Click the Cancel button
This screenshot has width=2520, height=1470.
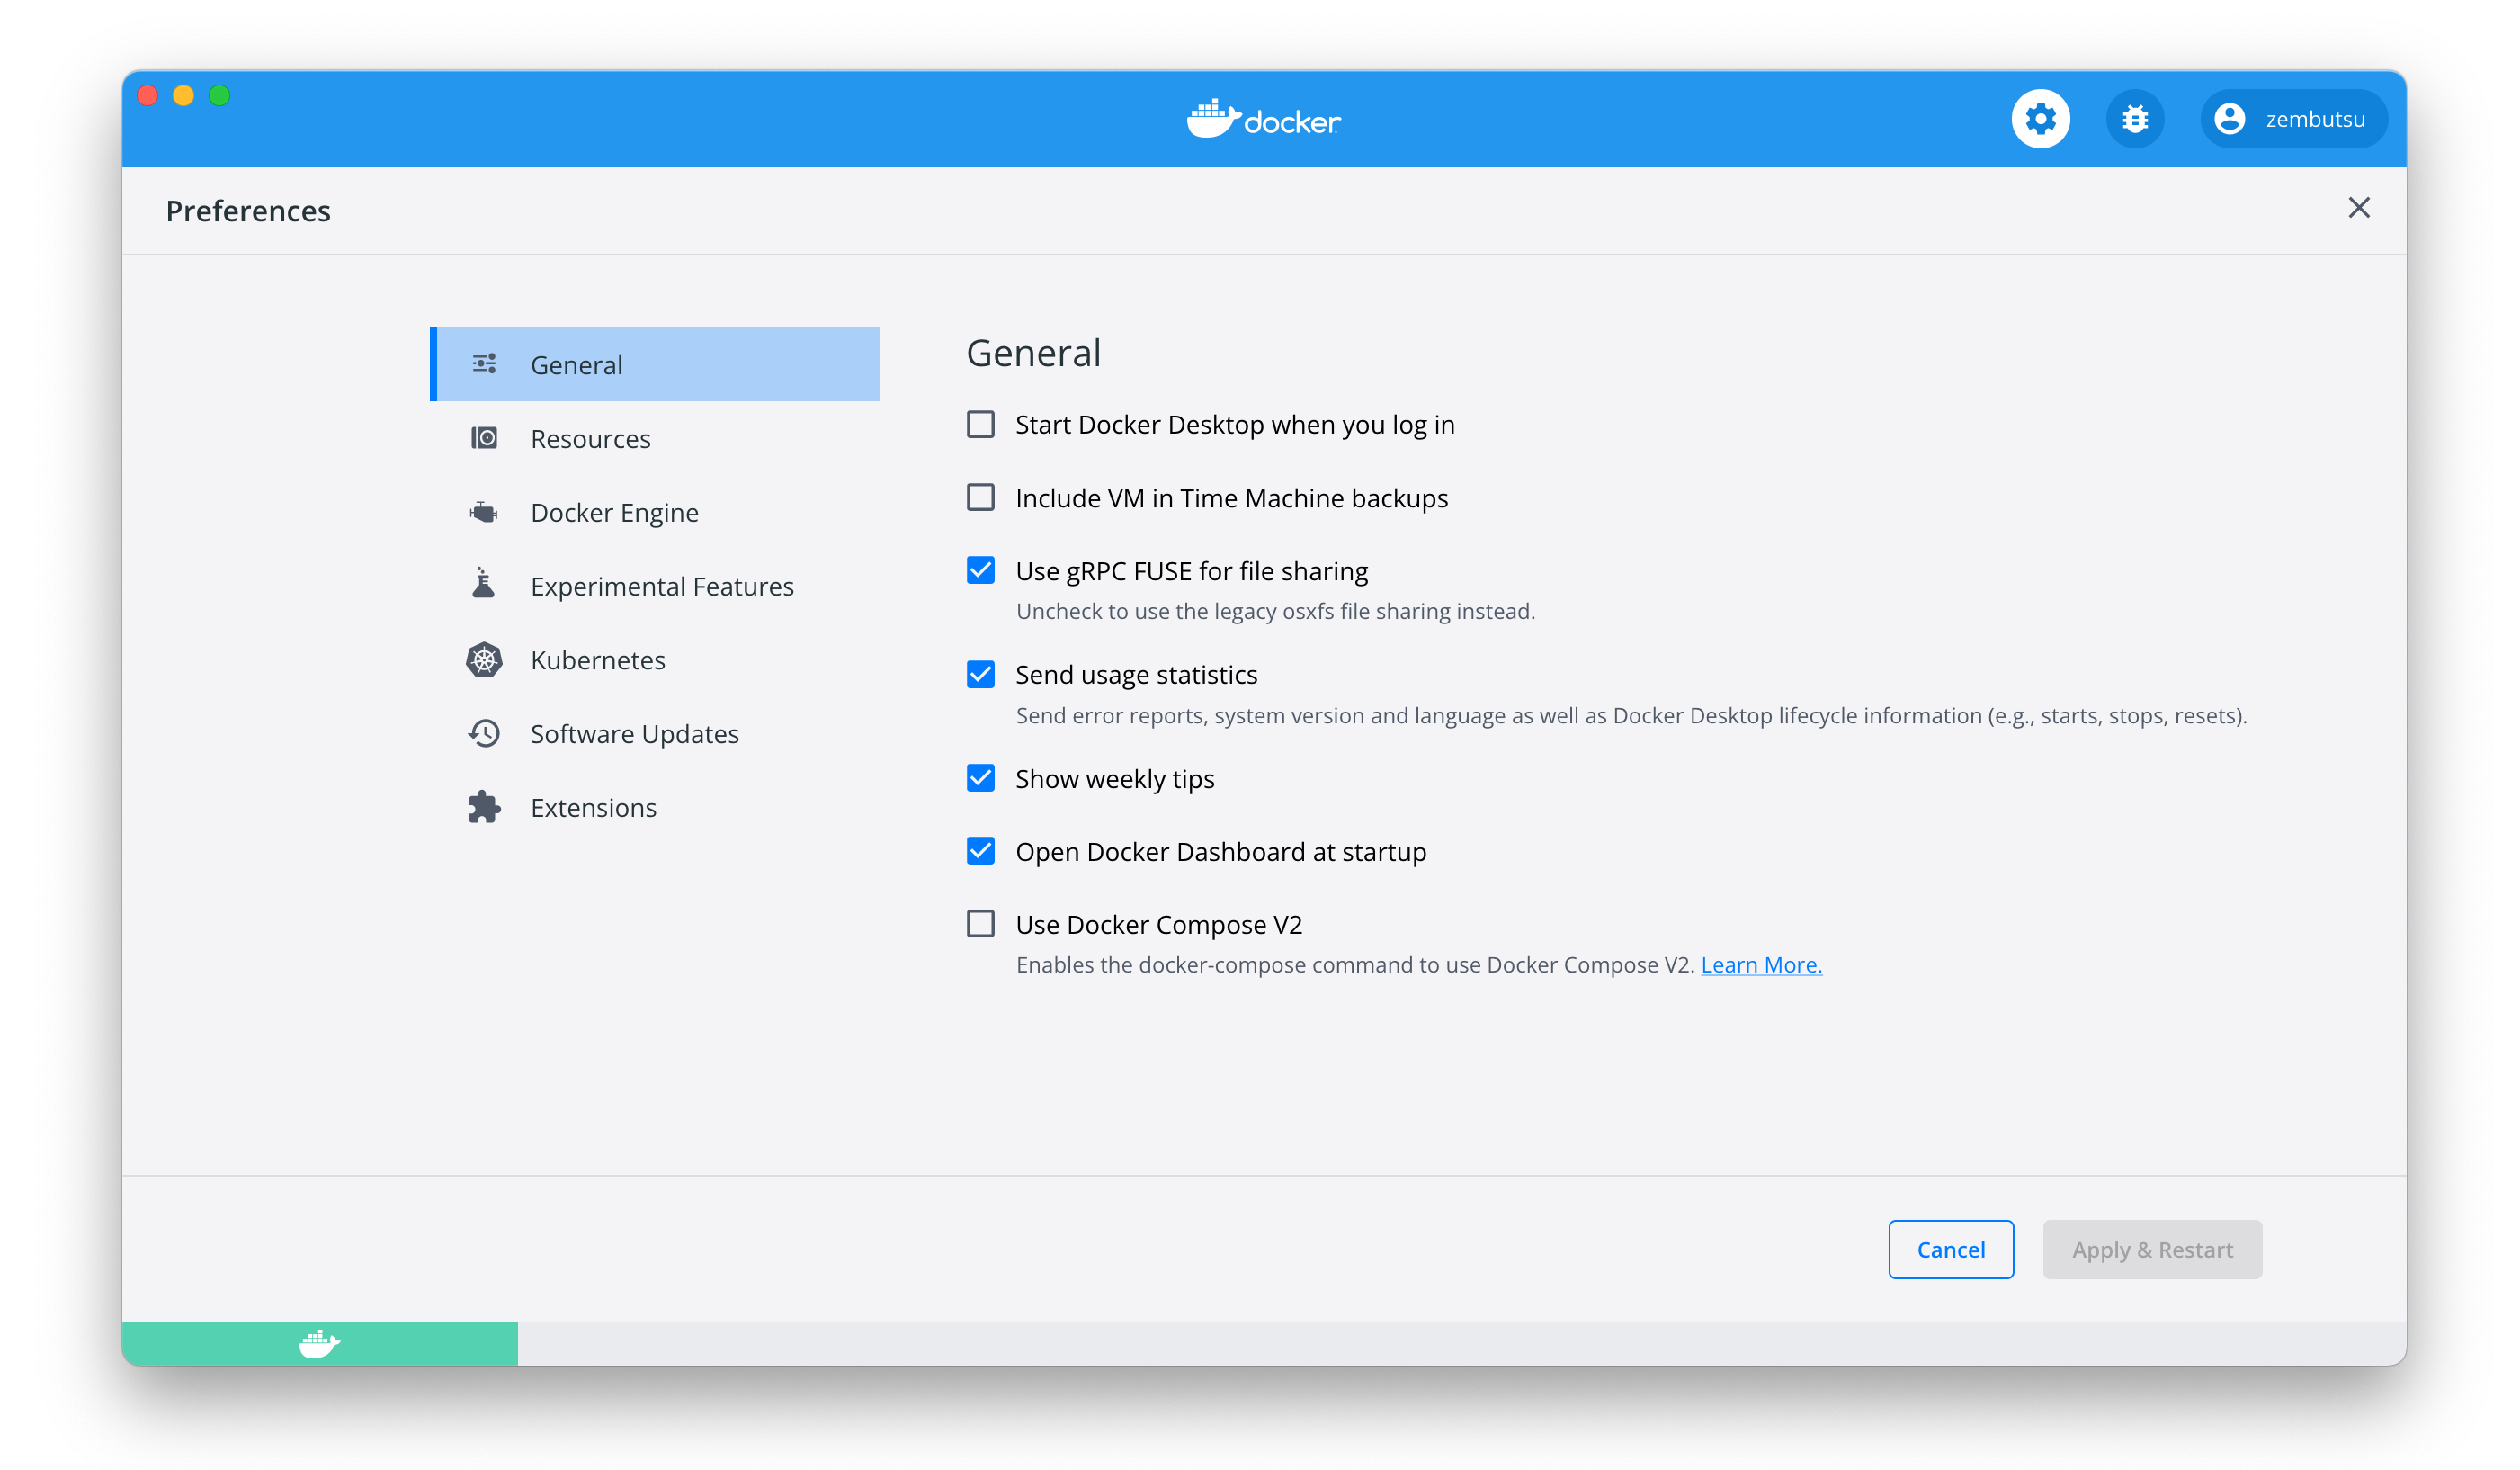point(1950,1249)
